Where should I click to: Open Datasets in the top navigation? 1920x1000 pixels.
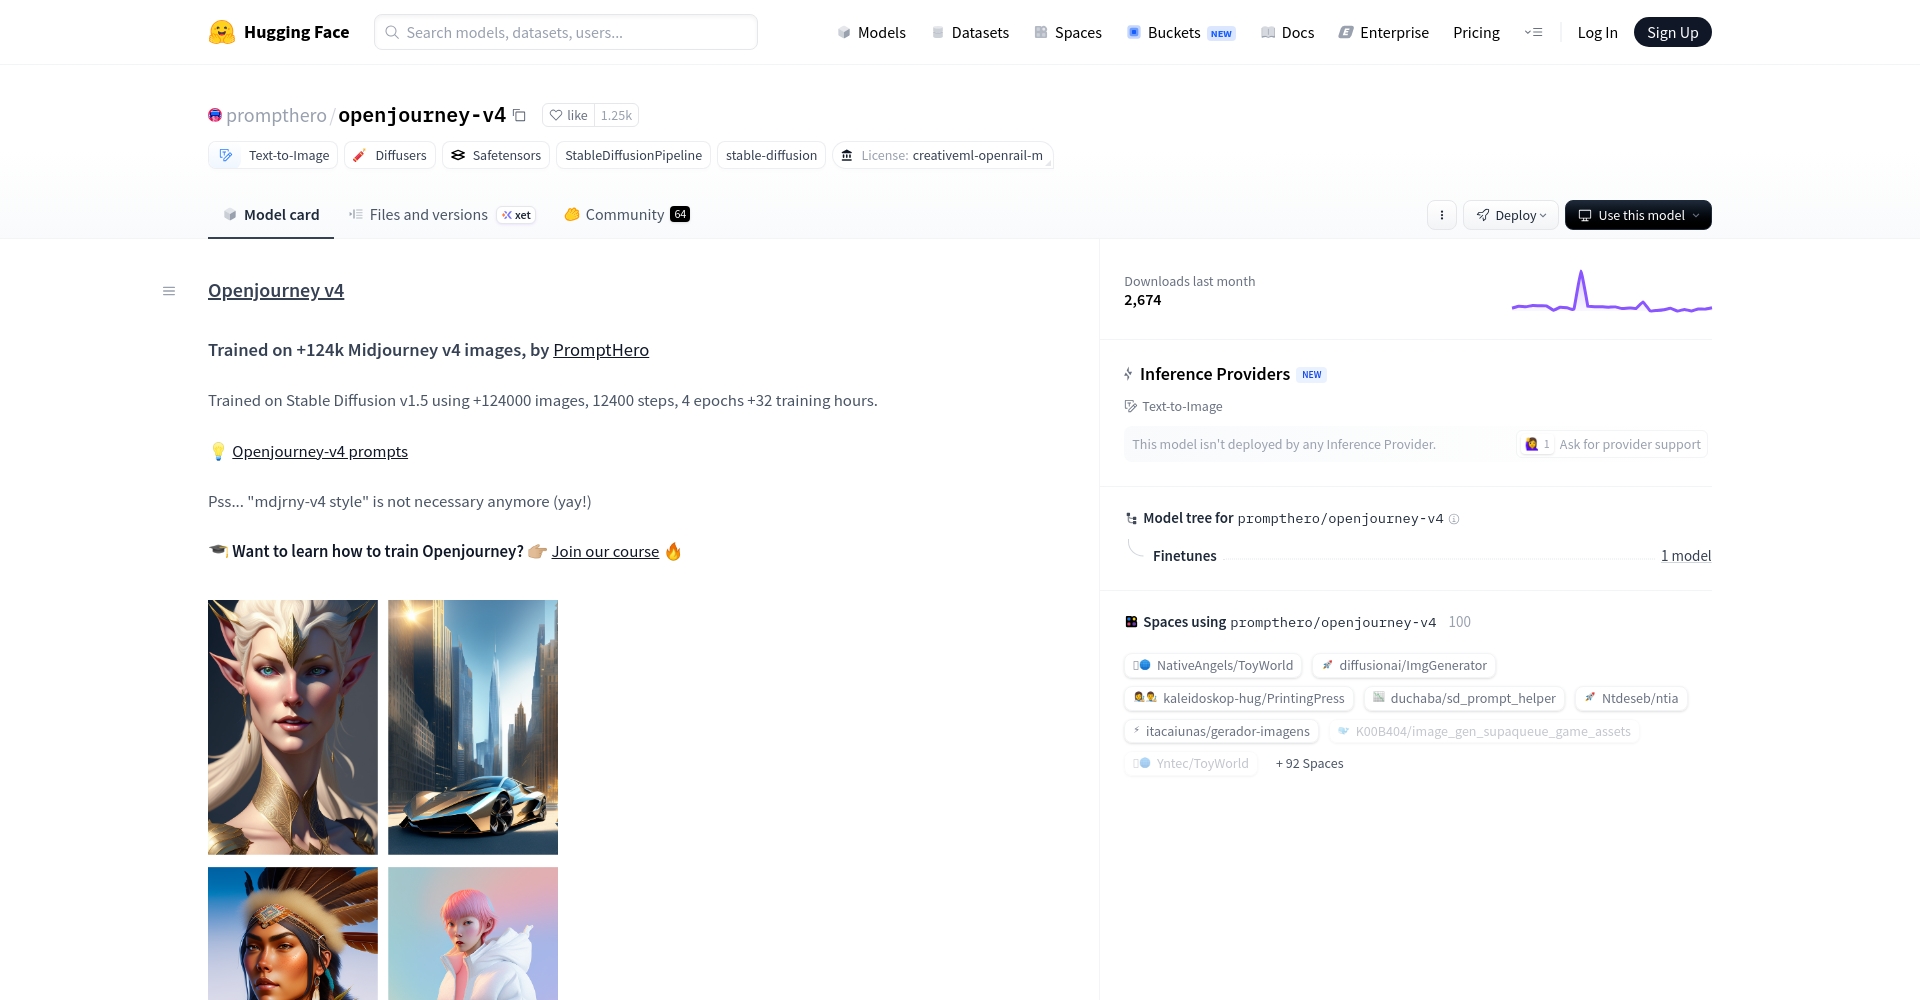tap(970, 32)
